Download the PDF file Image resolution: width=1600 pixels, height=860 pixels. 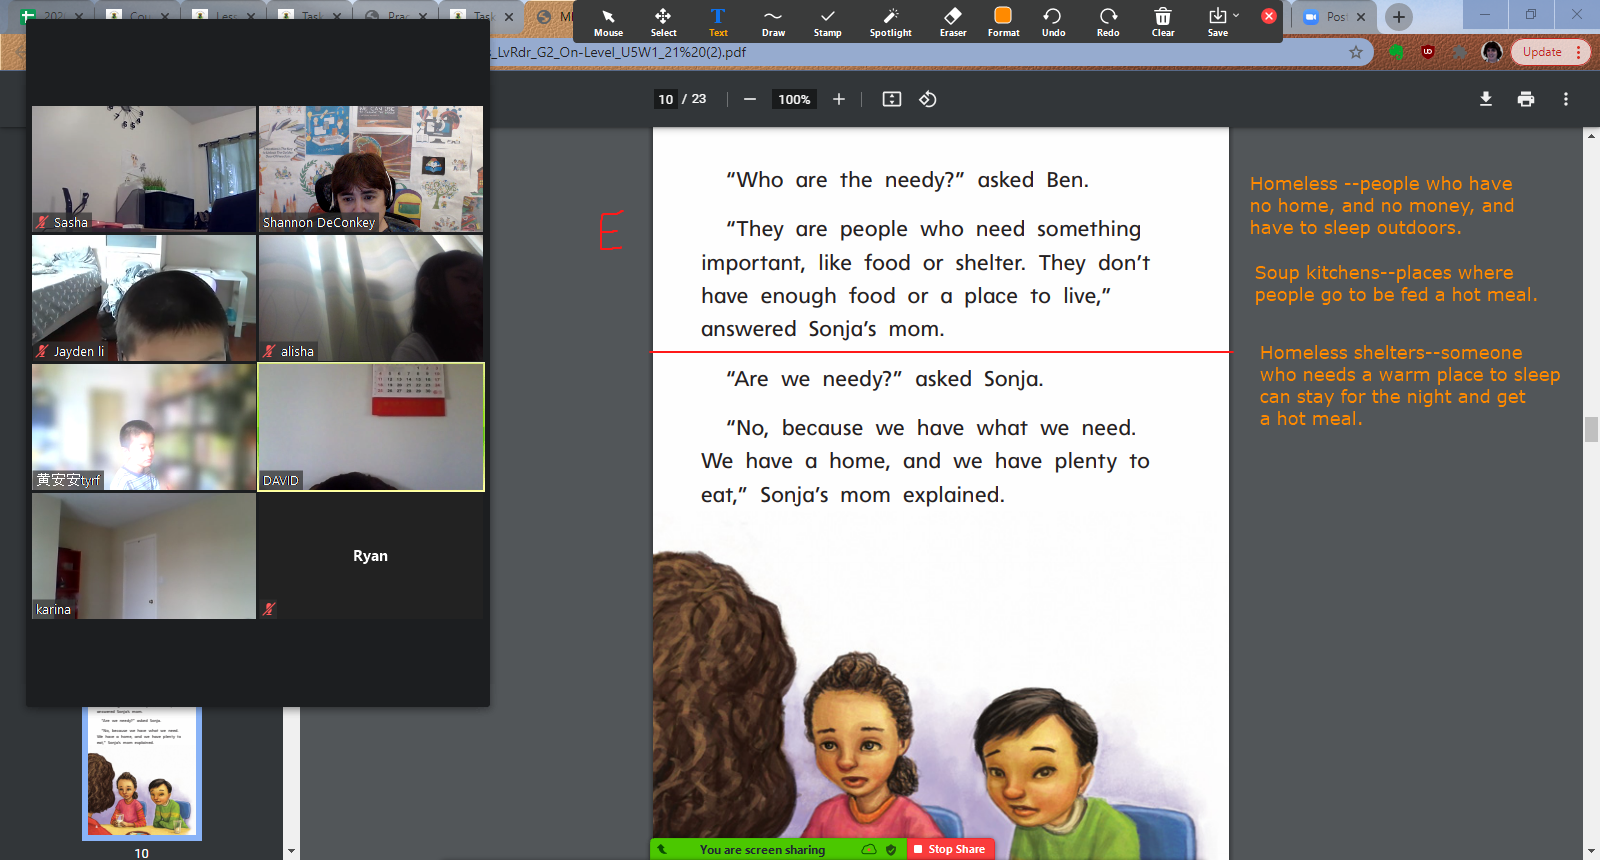[x=1486, y=99]
